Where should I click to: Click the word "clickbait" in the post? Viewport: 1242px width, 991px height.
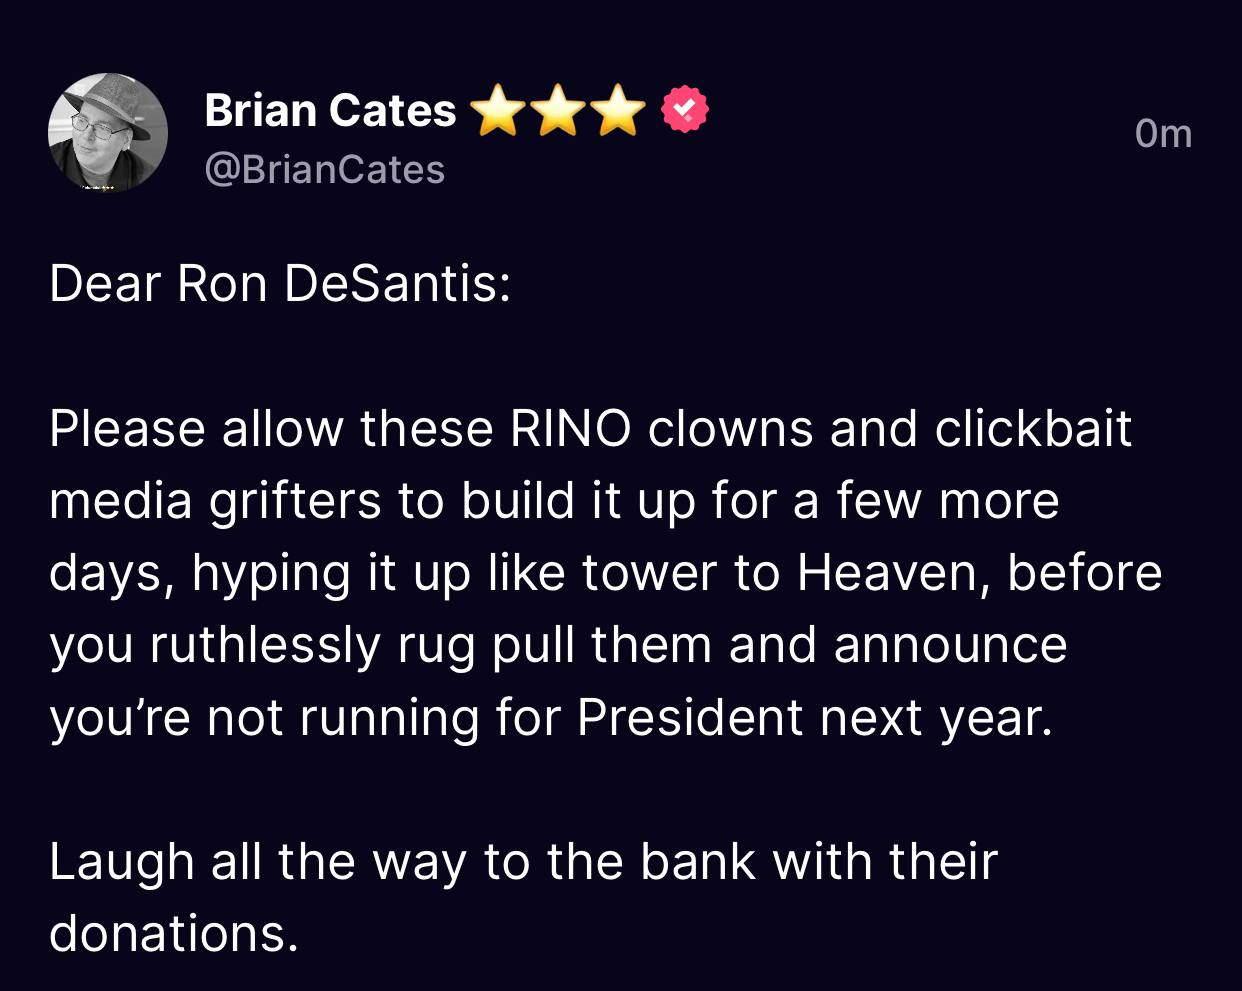(x=1032, y=429)
